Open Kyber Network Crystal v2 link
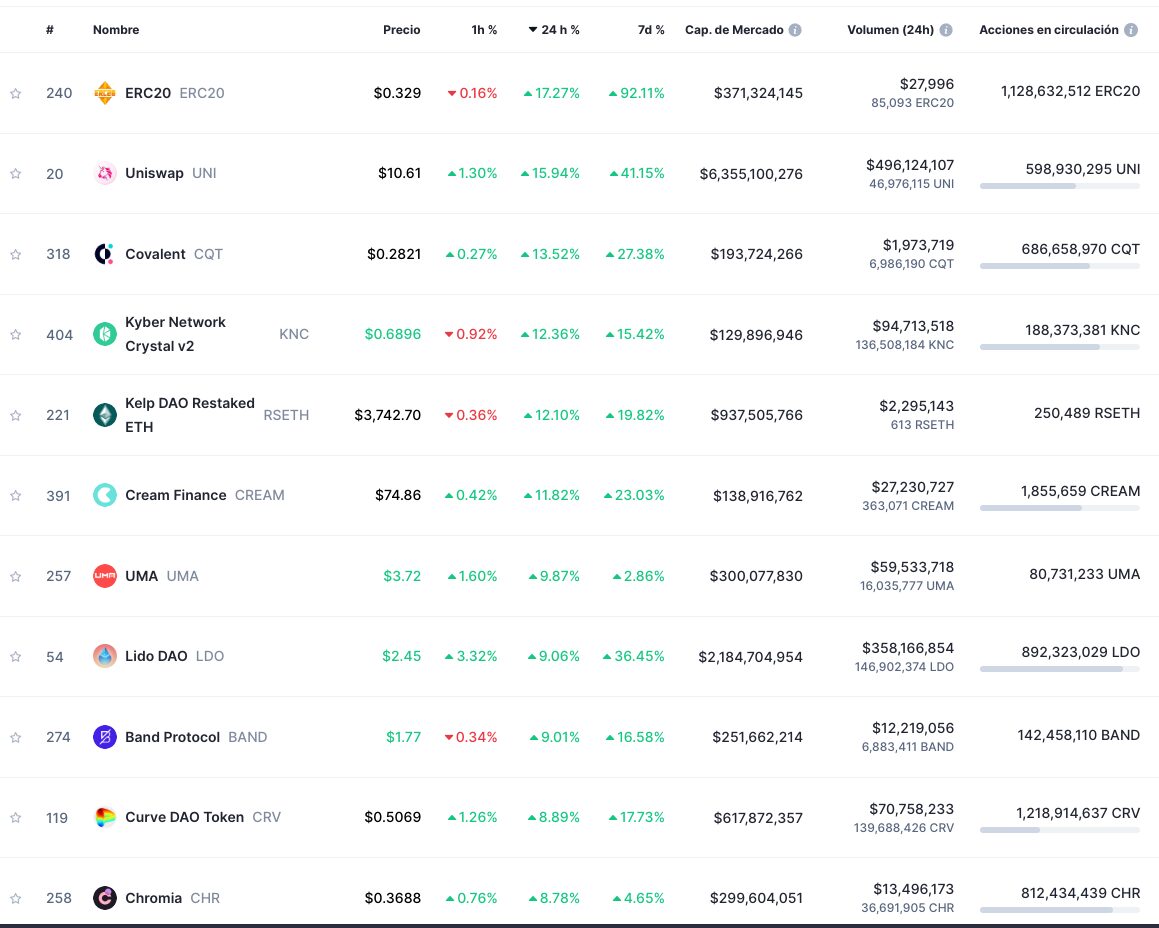1159x928 pixels. (175, 334)
